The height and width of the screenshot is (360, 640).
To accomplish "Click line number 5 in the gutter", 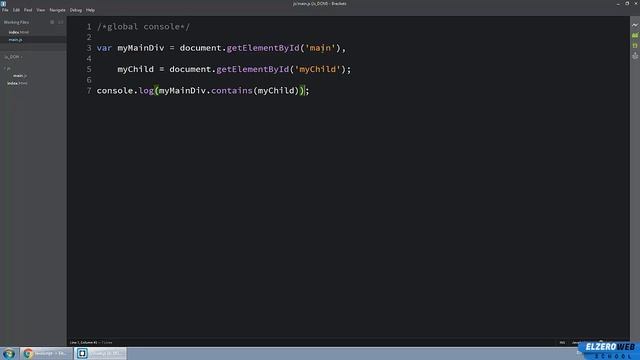I will tap(89, 69).
